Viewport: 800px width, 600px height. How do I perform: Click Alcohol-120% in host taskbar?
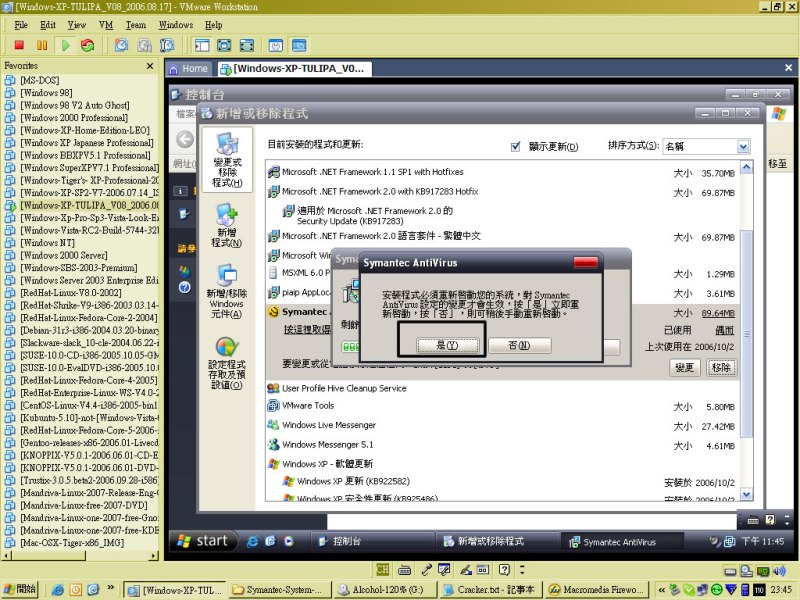click(x=384, y=589)
